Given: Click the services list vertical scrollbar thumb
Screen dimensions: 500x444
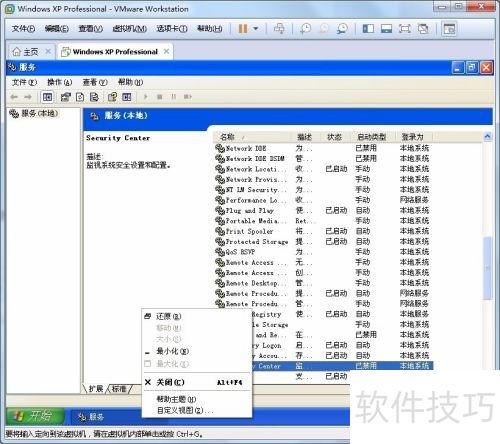Looking at the screenshot, I should coord(487,268).
